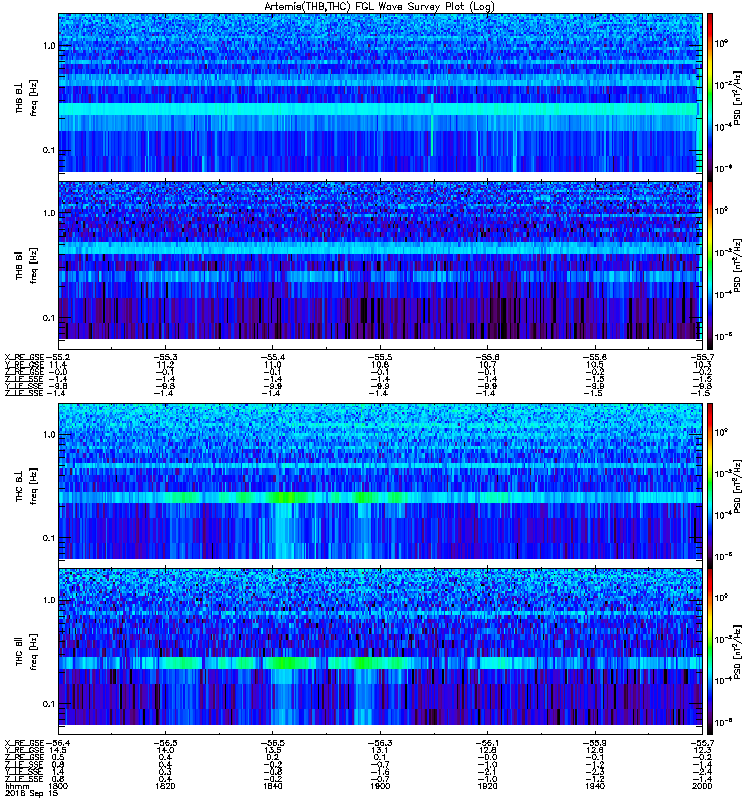The height and width of the screenshot is (800, 750).
Task: Click the '1920' time tick label
Action: click(x=487, y=786)
